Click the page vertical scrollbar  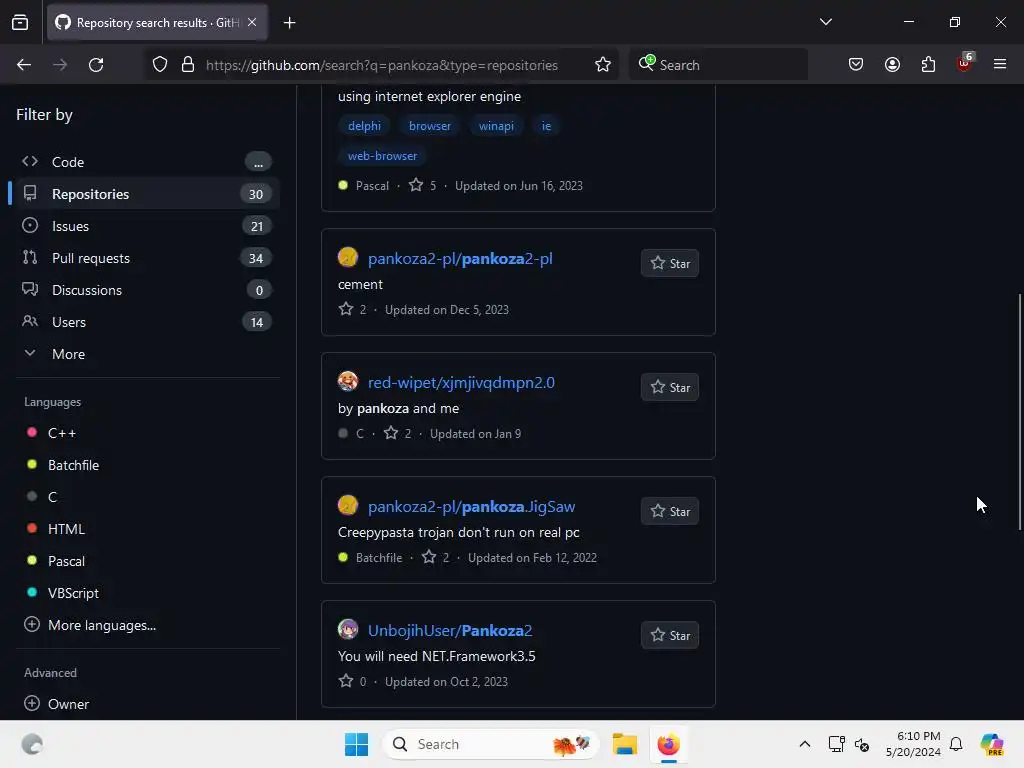(1020, 412)
